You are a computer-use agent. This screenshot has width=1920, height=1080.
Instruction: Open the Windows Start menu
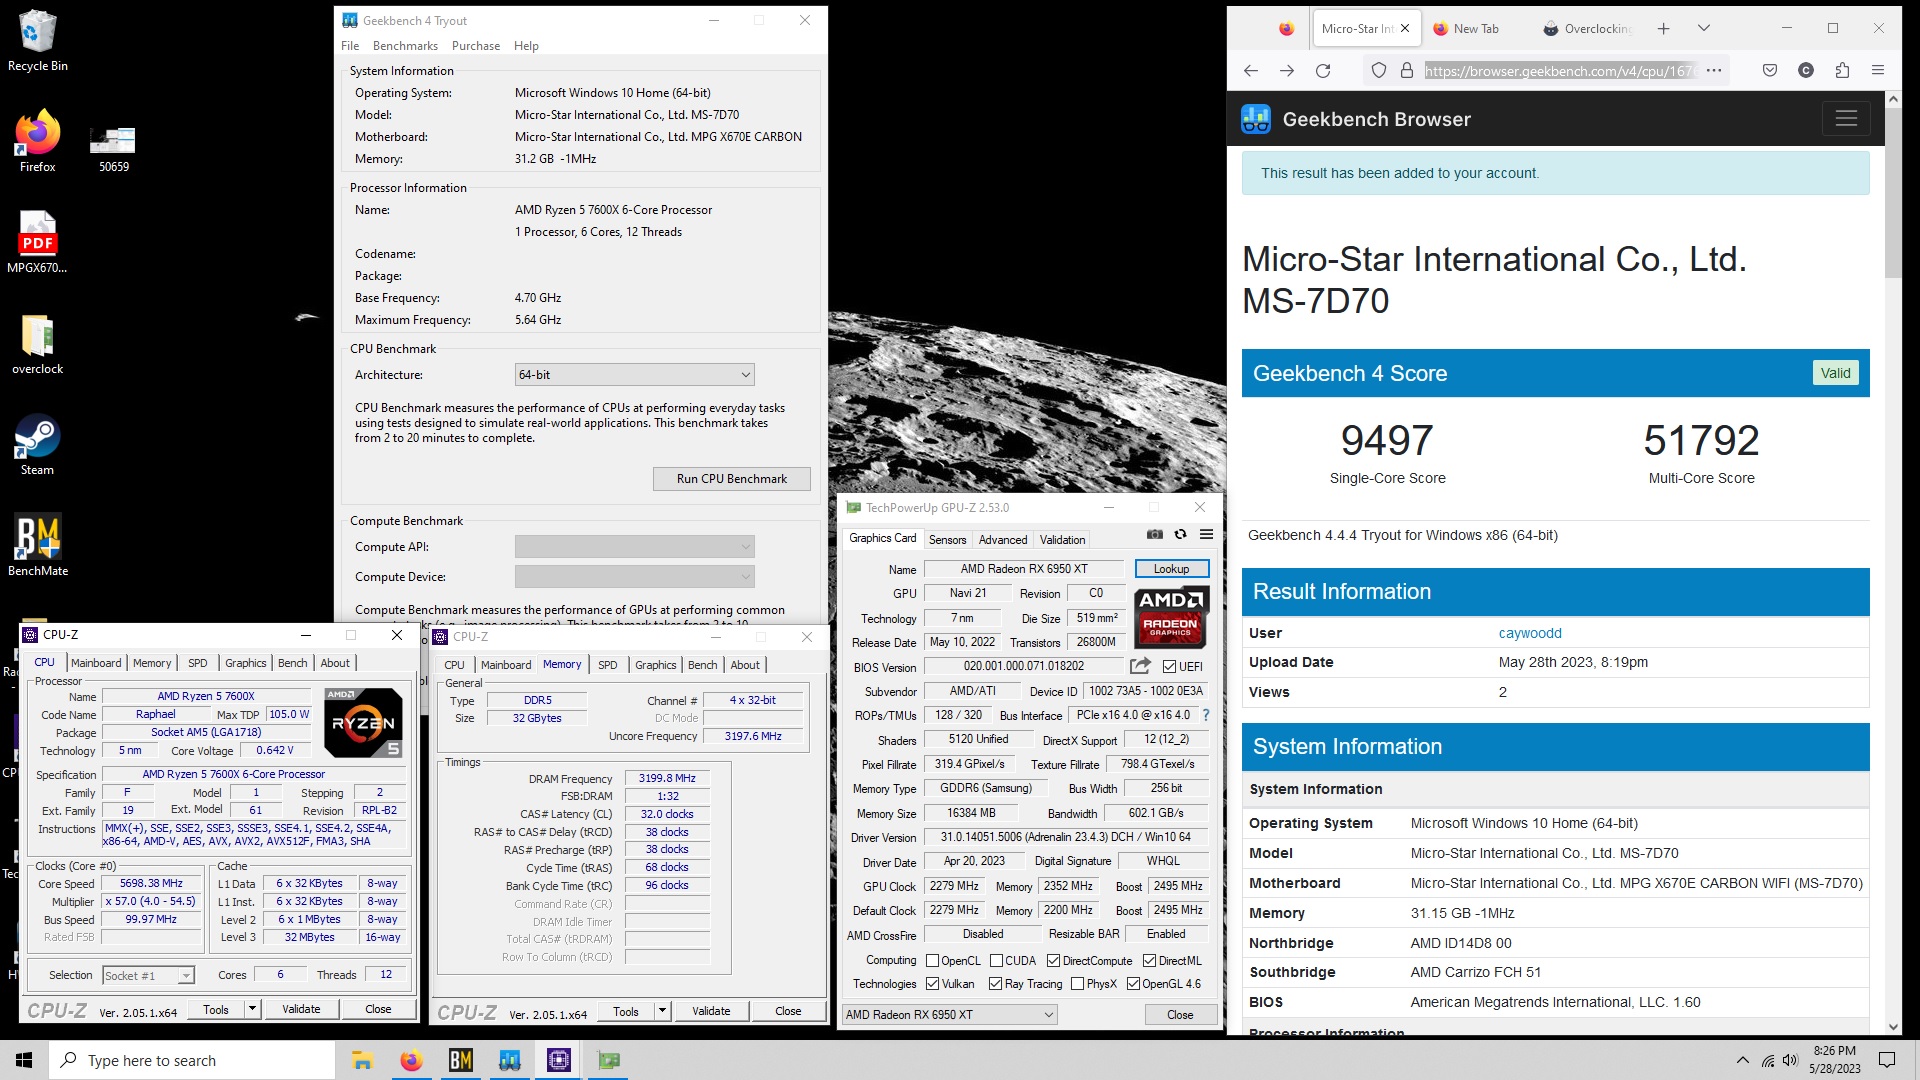click(24, 1060)
